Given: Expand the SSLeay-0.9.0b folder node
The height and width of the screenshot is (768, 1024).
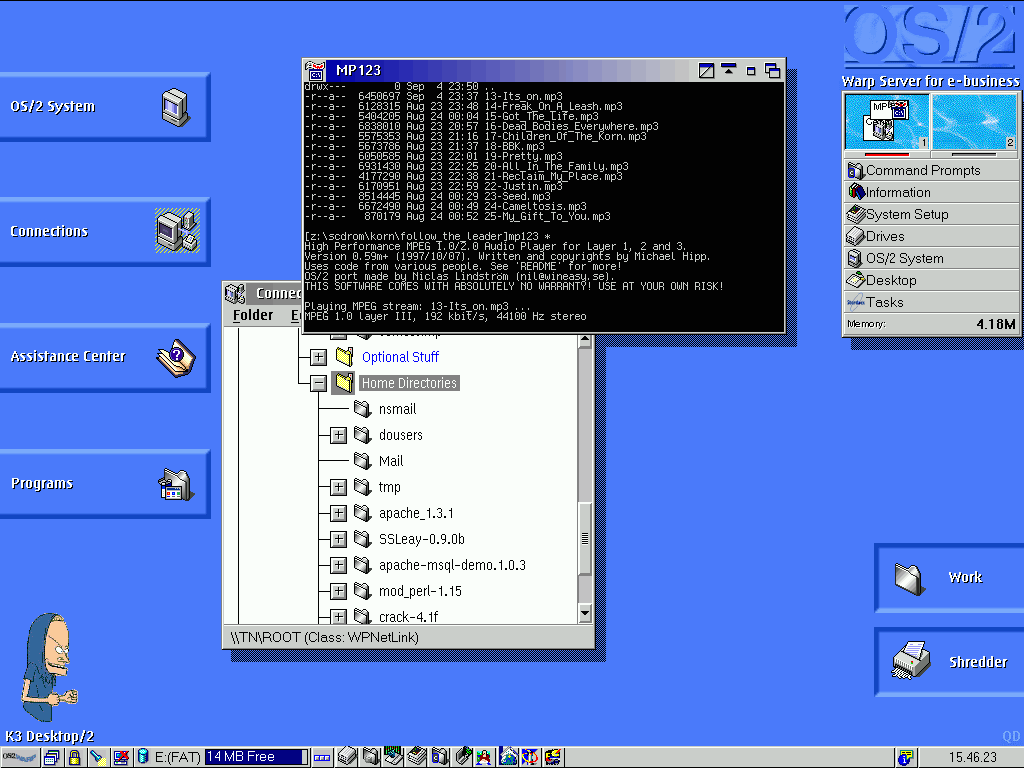Looking at the screenshot, I should (338, 539).
